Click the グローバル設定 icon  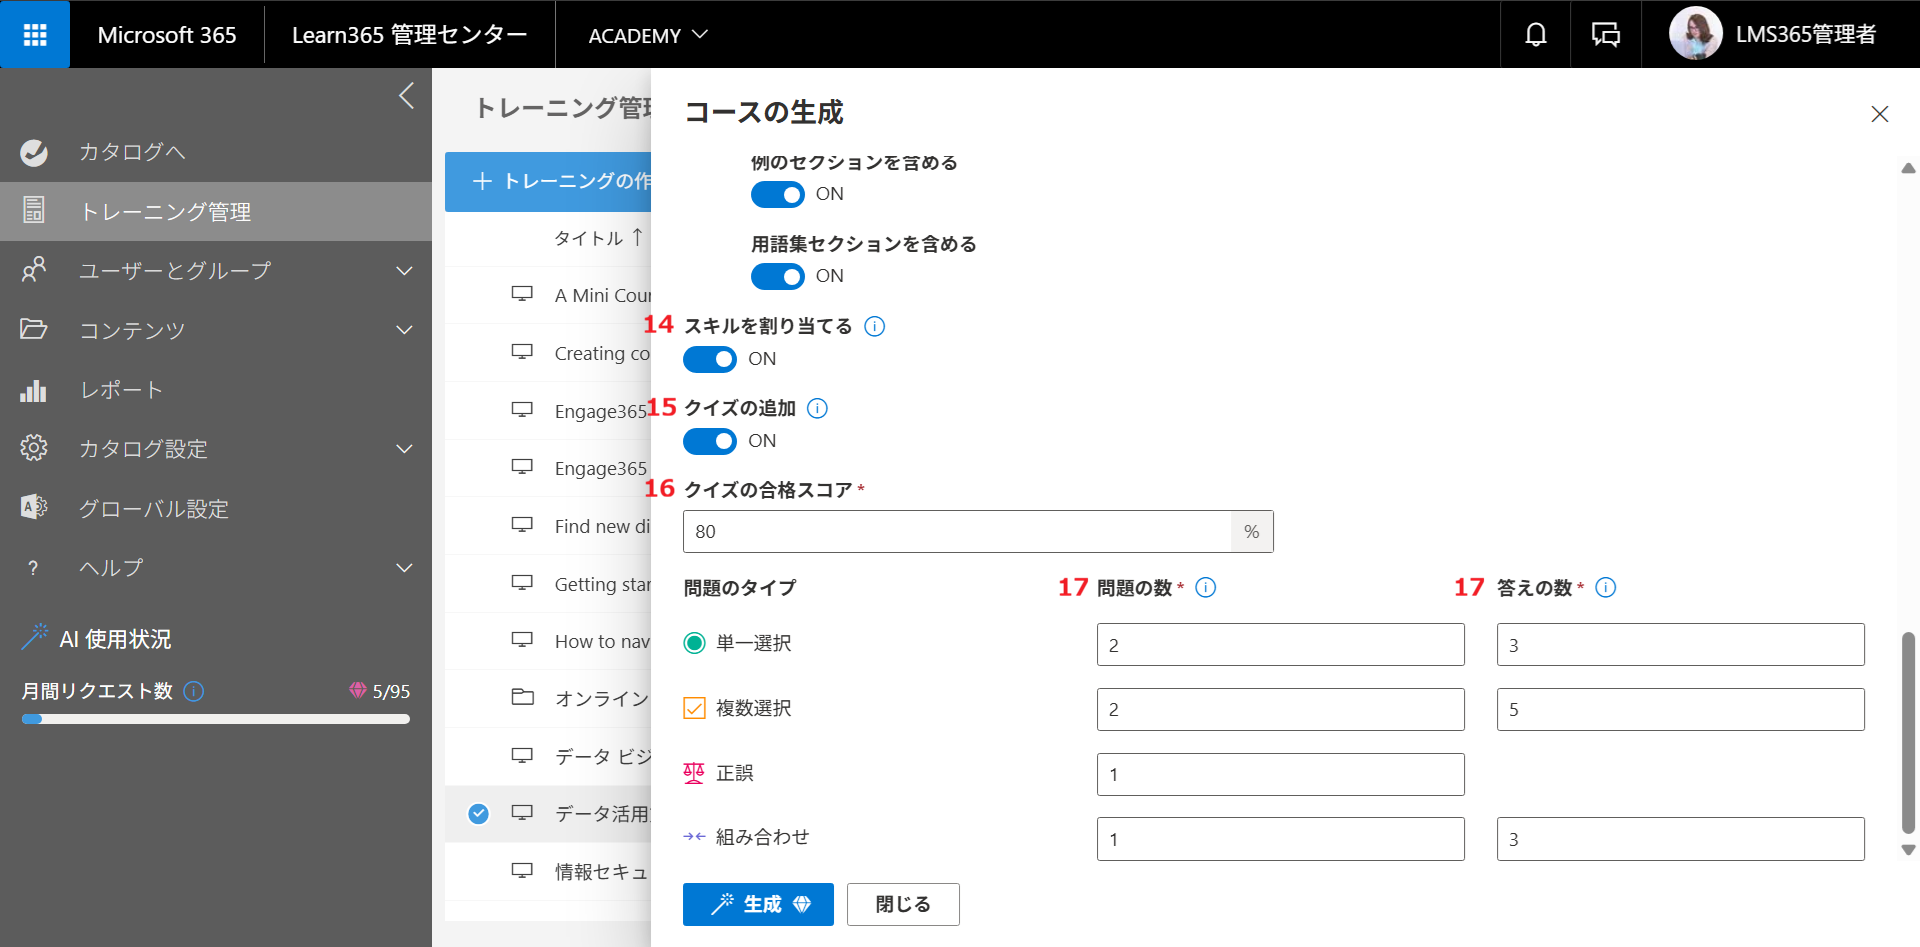[34, 507]
